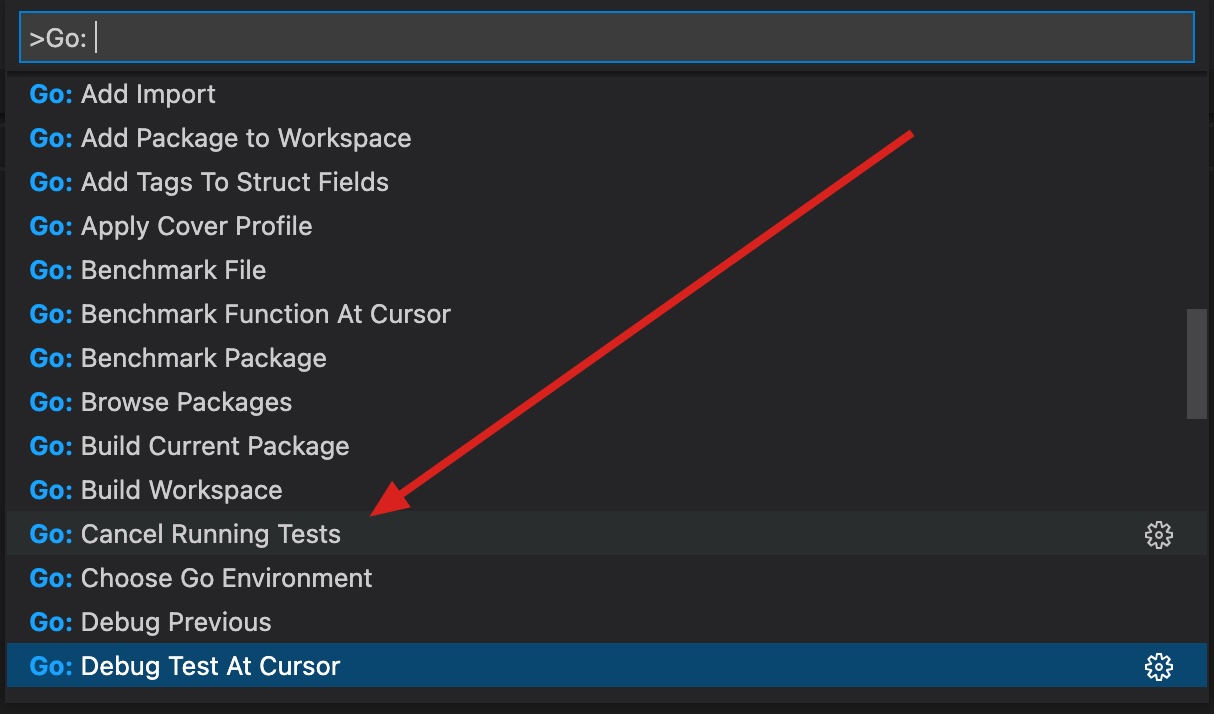Screen dimensions: 1214x714
Task: Click scrollbar track above the thumb
Action: pyautogui.click(x=1196, y=190)
